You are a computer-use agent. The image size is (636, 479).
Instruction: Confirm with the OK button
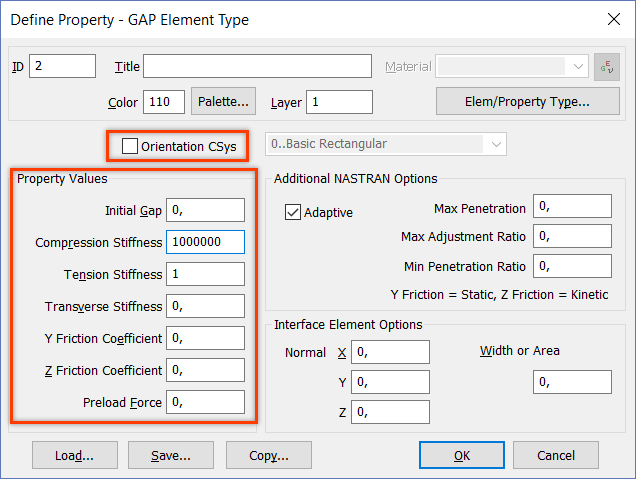pyautogui.click(x=462, y=455)
